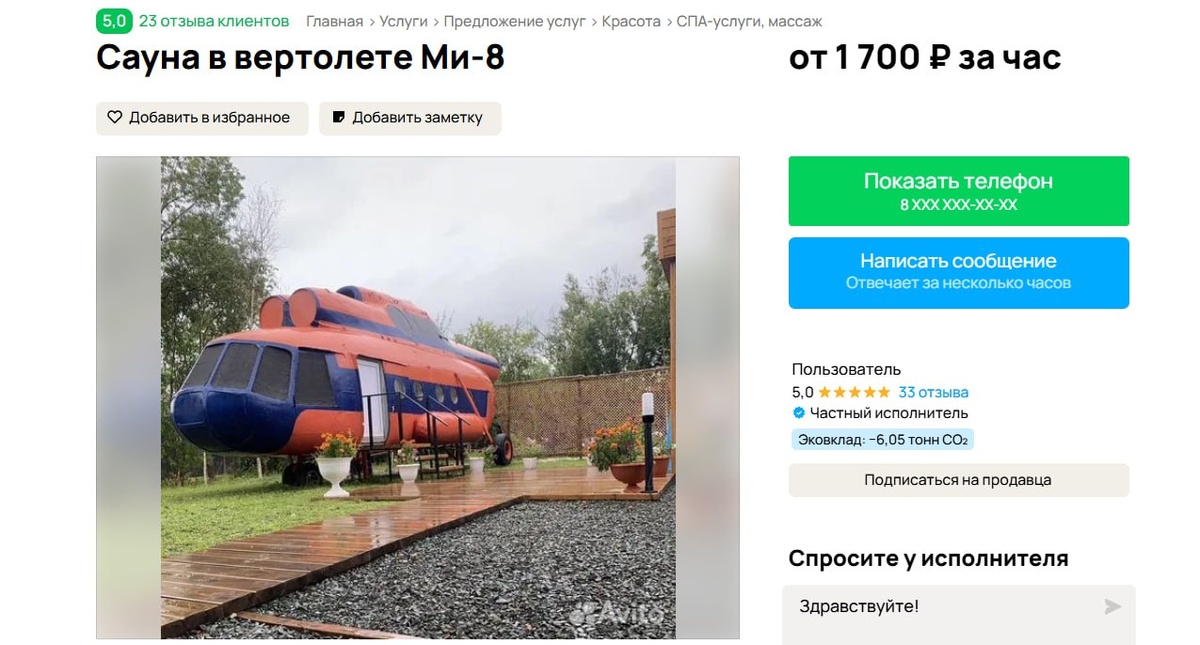Screen dimensions: 1200x645
Task: Open the helicopter sauna photo
Action: [418, 397]
